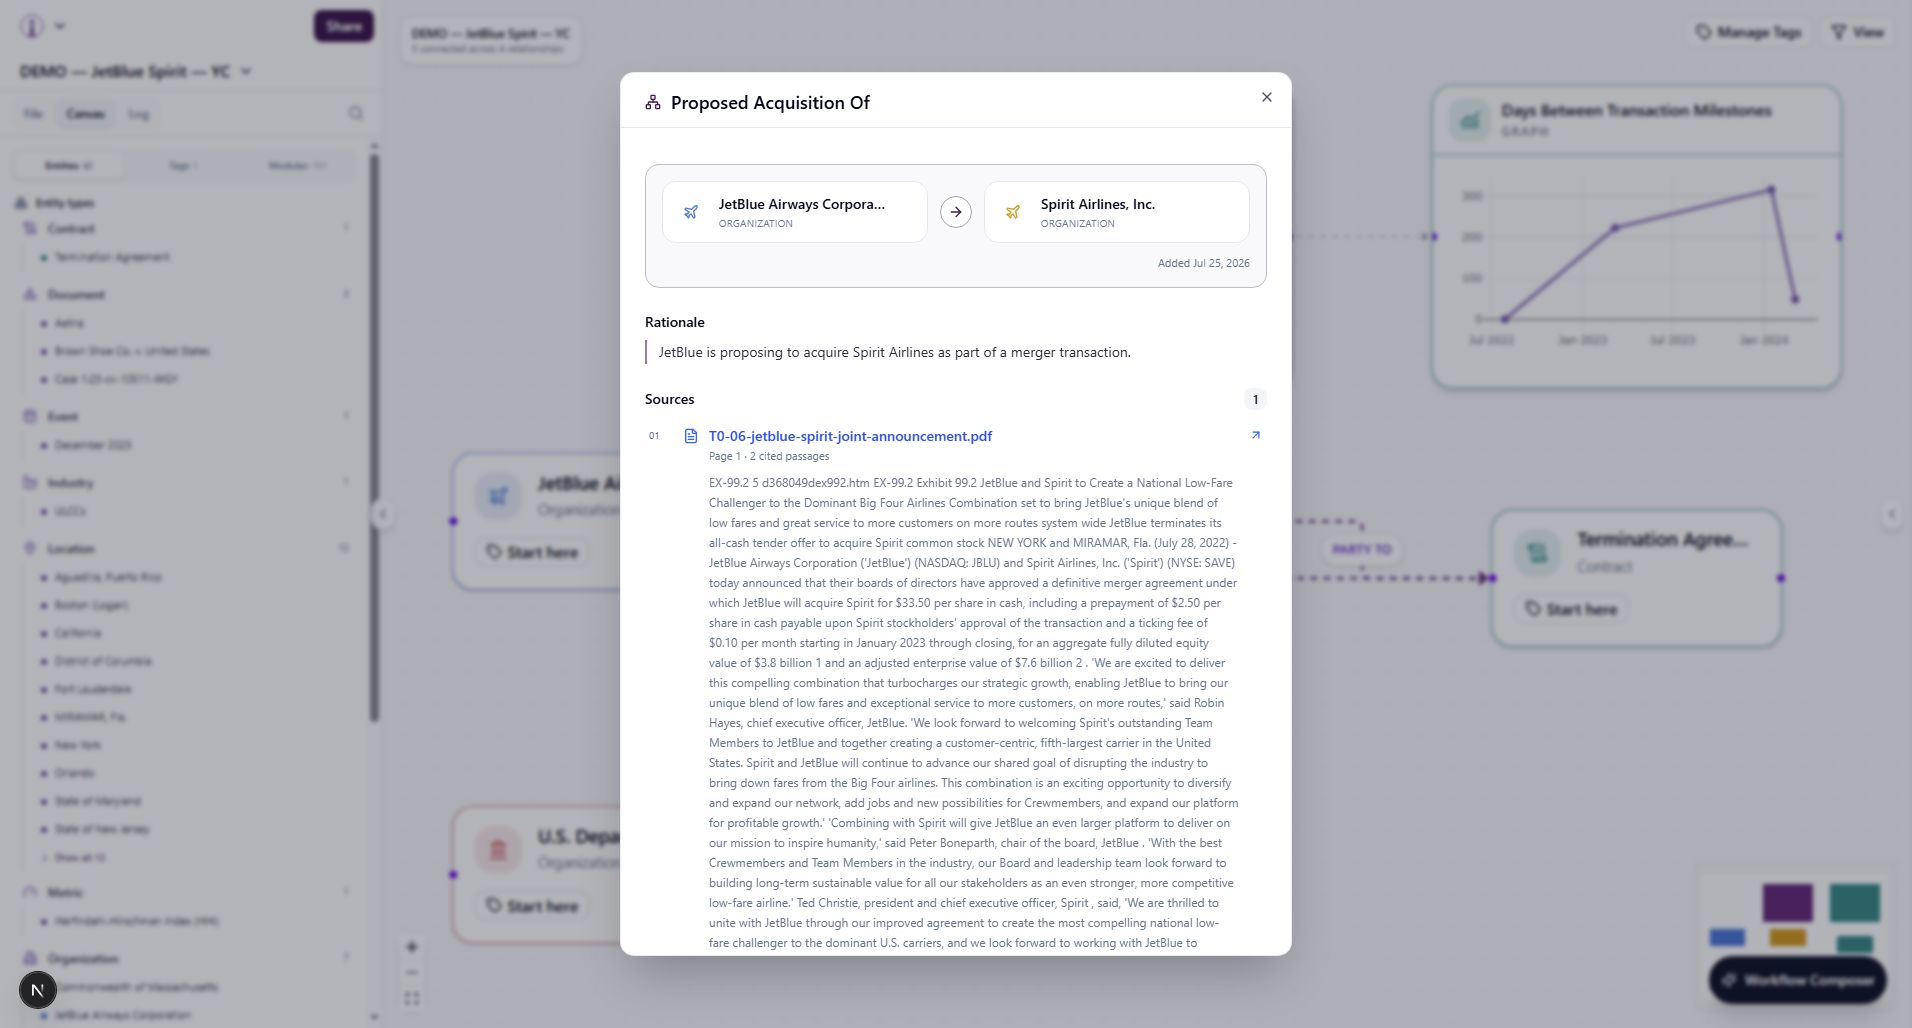
Task: Select Aguadilla, Puerto Rico location
Action: tap(108, 577)
